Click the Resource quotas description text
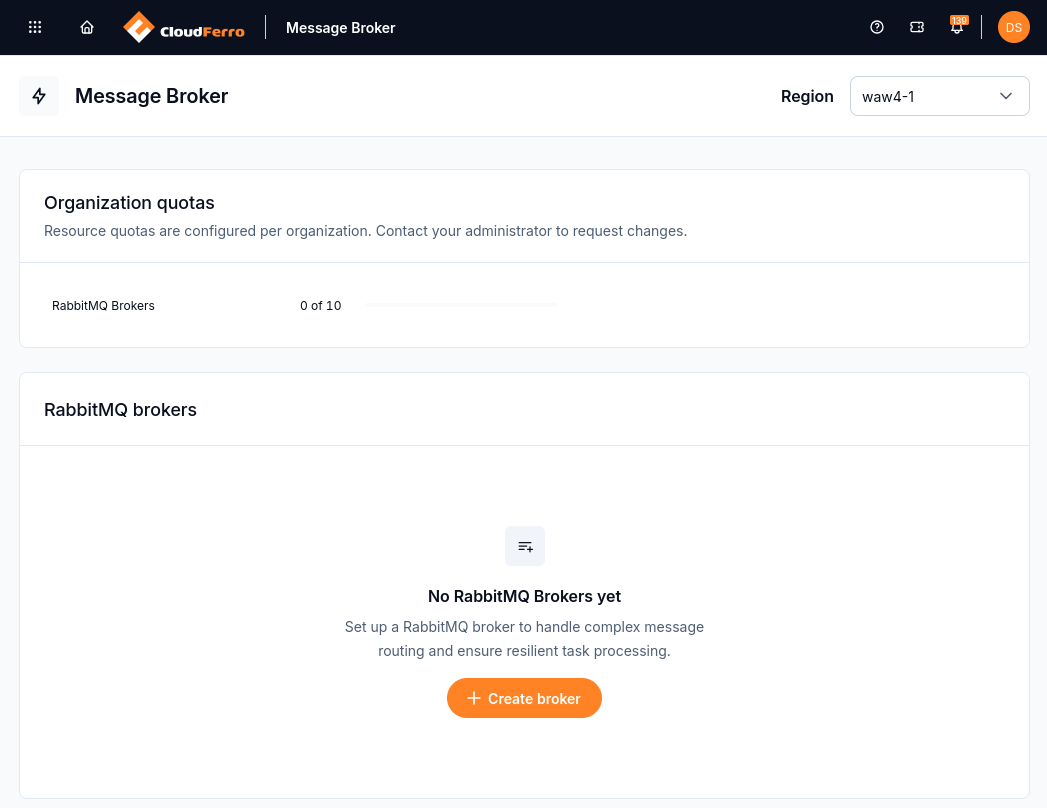Screen dimensions: 1047x808 pyautogui.click(x=365, y=231)
